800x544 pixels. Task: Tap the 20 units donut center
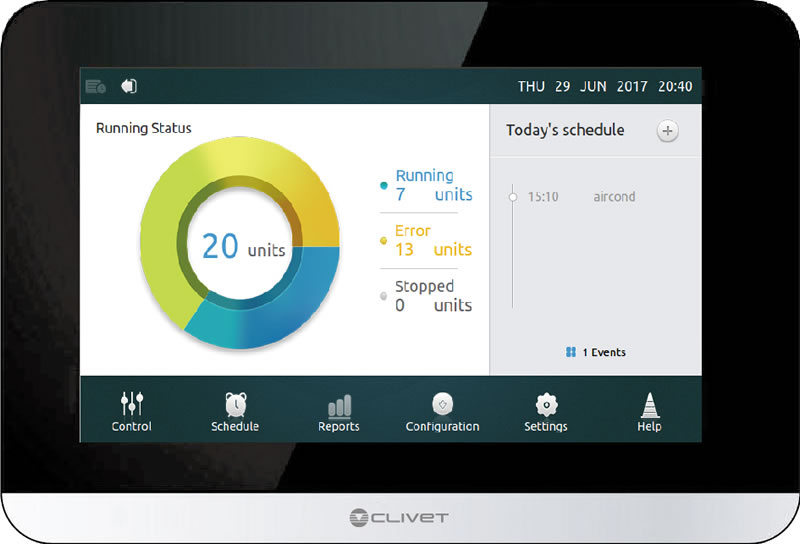(x=243, y=246)
